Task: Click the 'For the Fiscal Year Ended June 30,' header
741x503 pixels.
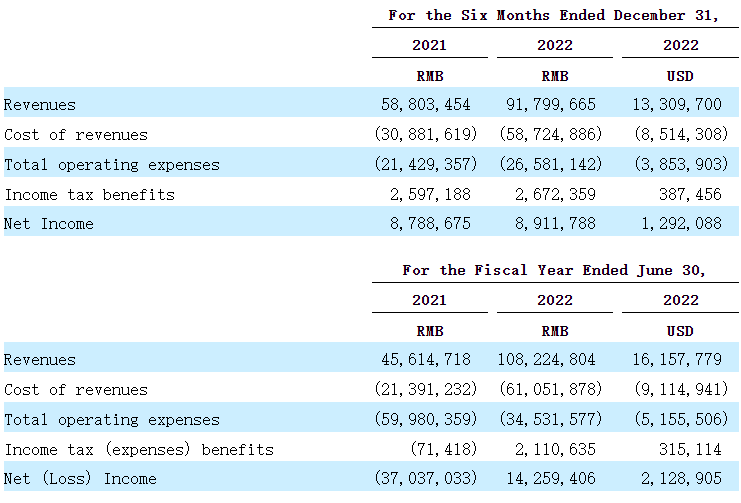Action: [x=555, y=270]
